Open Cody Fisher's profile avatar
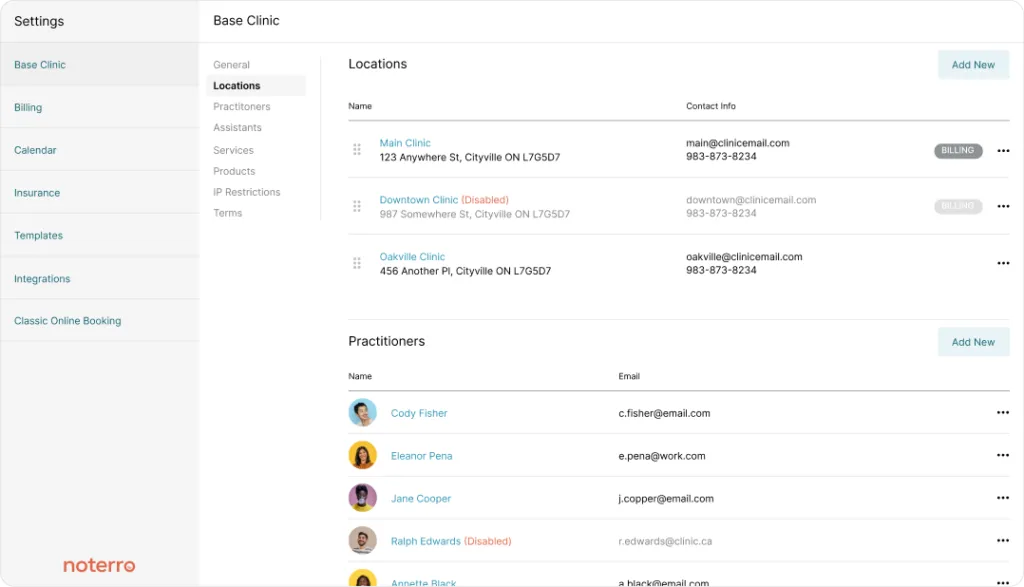Viewport: 1024px width, 587px height. point(362,413)
